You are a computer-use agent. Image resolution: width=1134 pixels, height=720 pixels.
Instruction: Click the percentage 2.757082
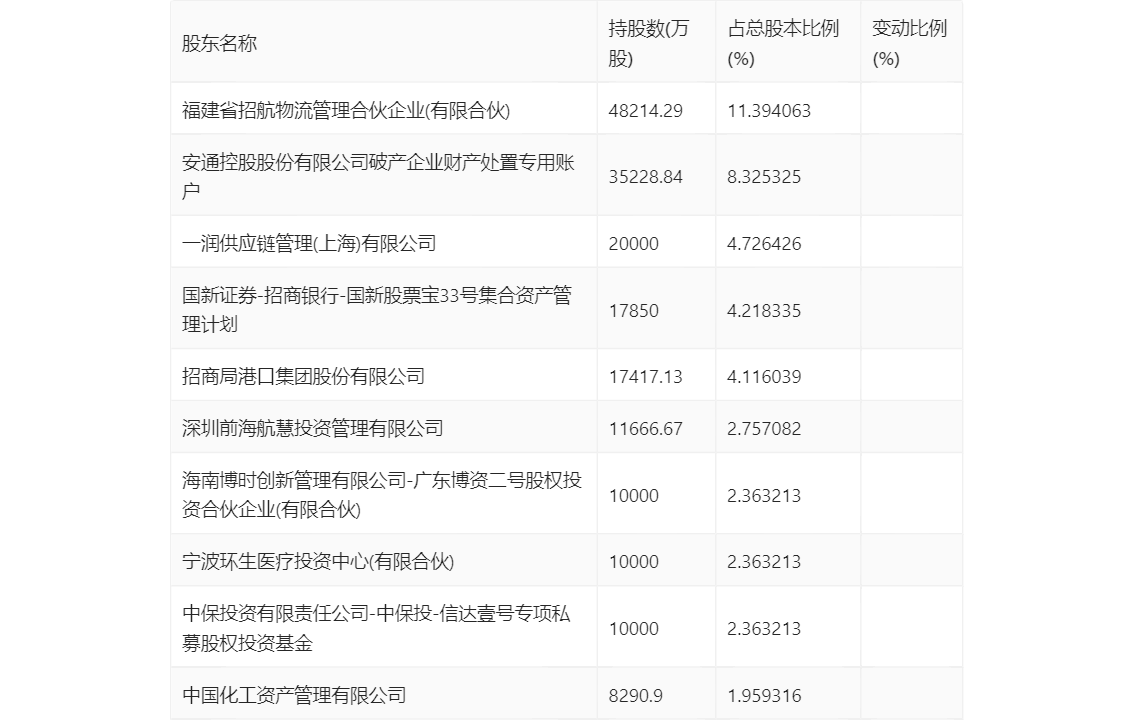pyautogui.click(x=764, y=429)
